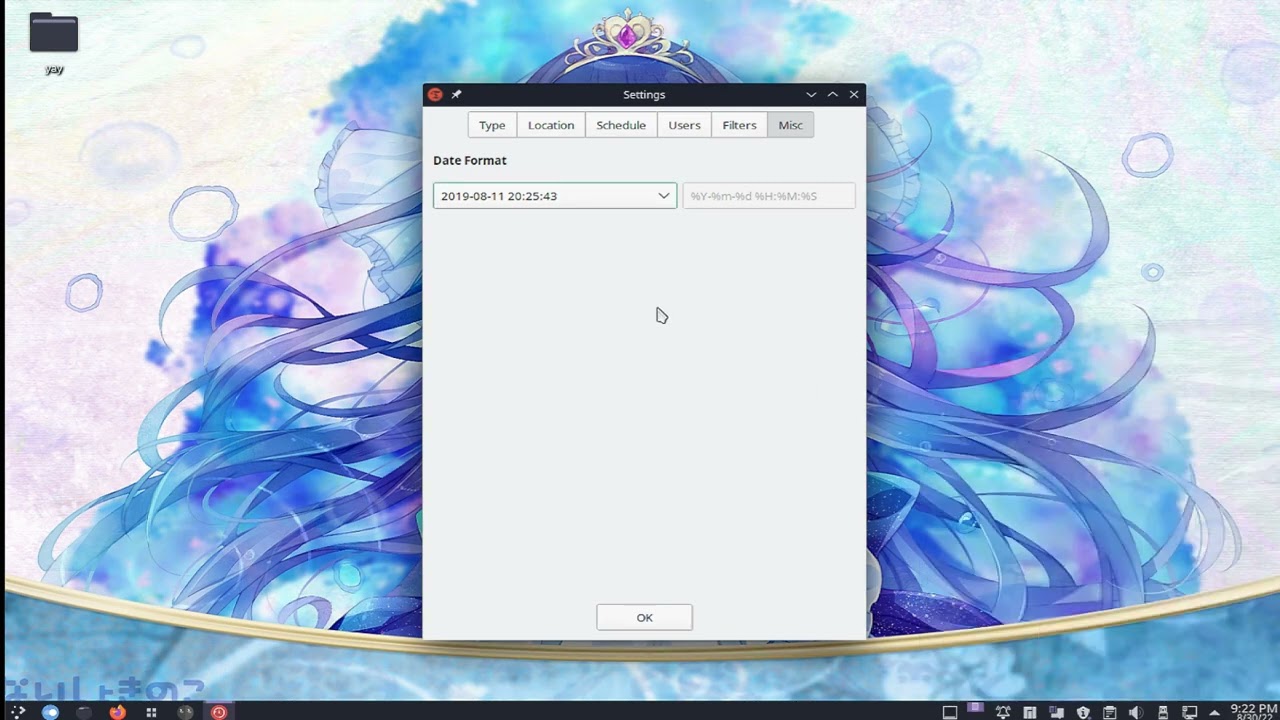Viewport: 1280px width, 720px height.
Task: Click the removable device tray icon
Action: coord(1163,712)
